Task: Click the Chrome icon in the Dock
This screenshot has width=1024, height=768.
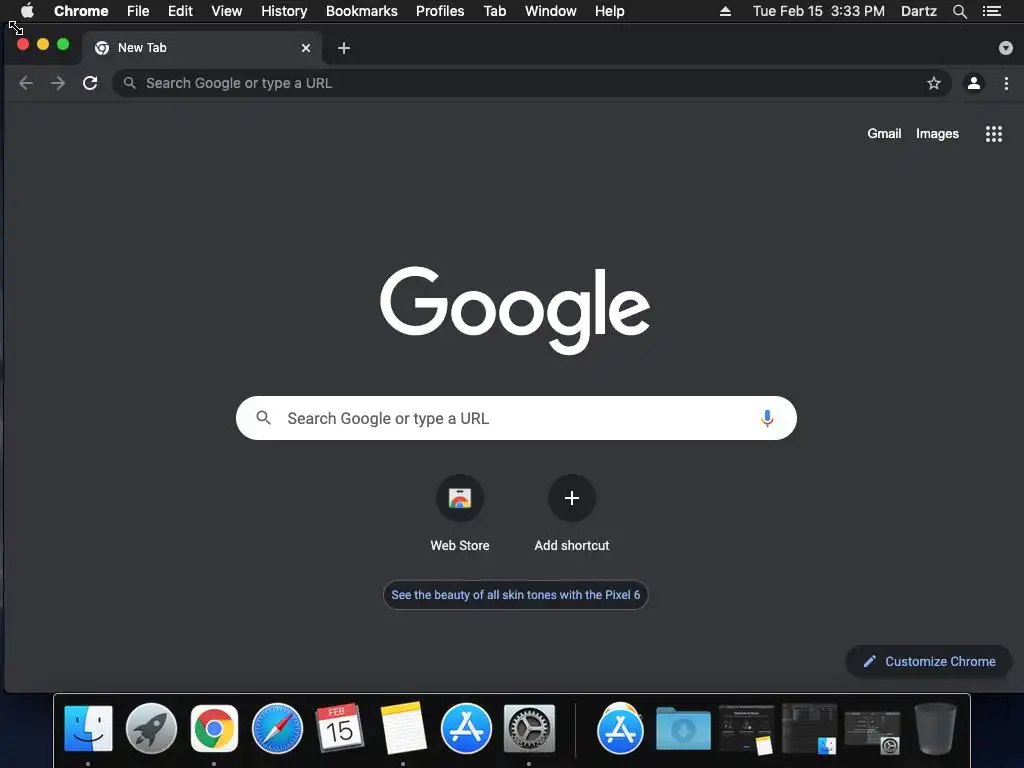Action: point(214,728)
